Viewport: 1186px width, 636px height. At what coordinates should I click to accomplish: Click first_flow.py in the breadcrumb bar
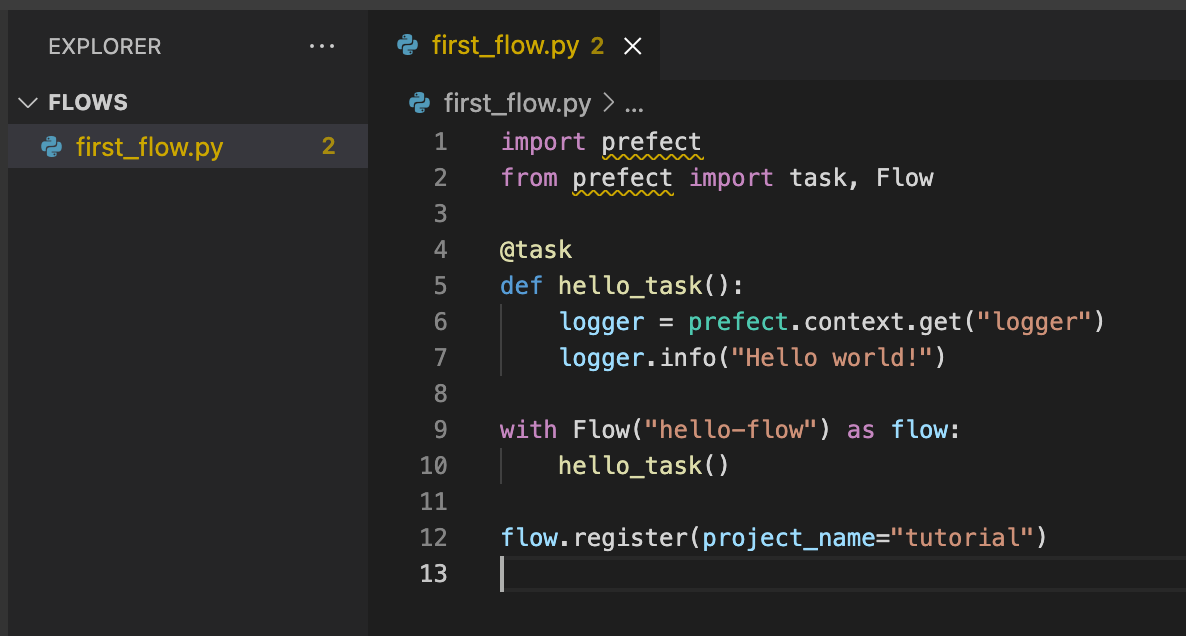pyautogui.click(x=517, y=103)
